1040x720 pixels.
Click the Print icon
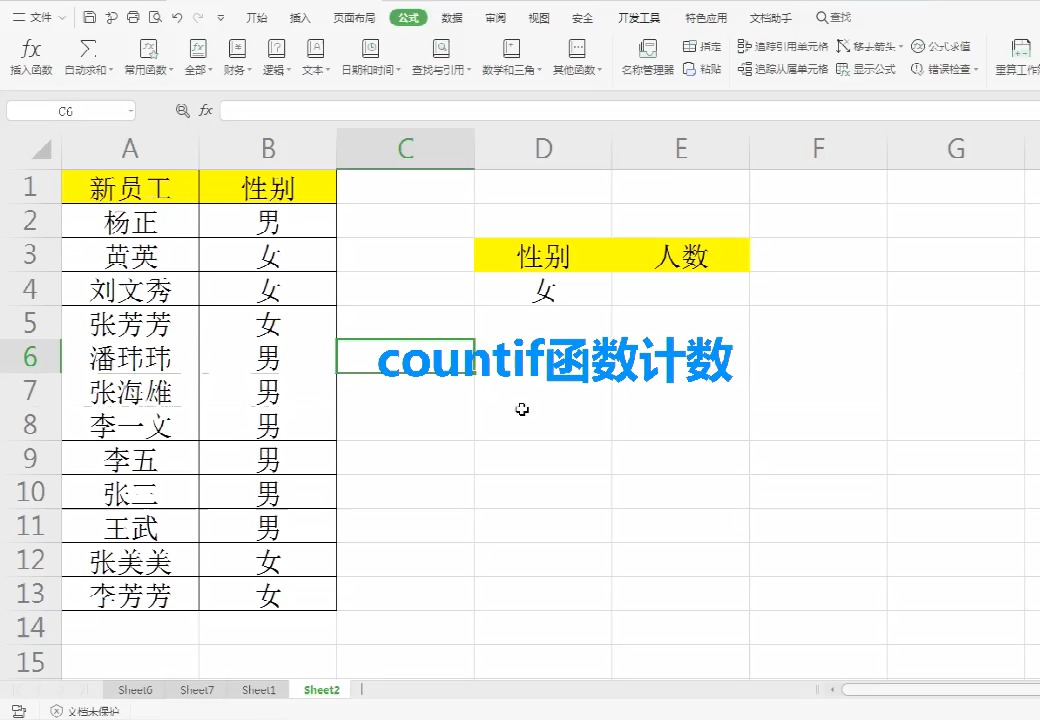[x=133, y=17]
